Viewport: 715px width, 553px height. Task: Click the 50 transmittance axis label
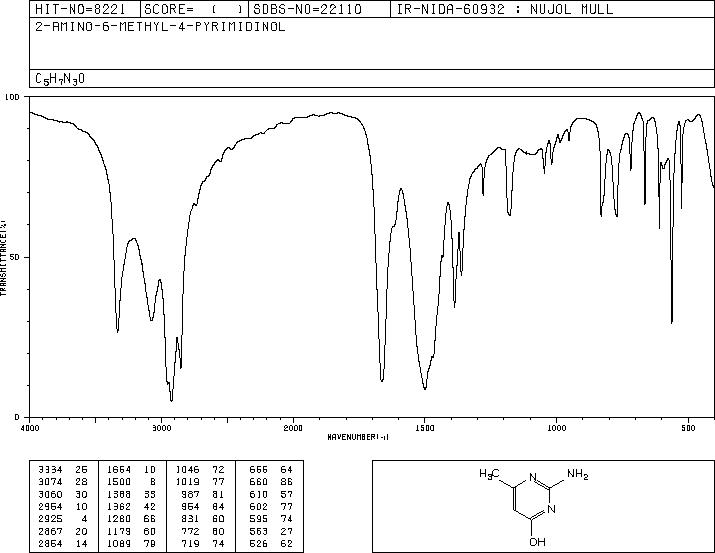coord(15,257)
